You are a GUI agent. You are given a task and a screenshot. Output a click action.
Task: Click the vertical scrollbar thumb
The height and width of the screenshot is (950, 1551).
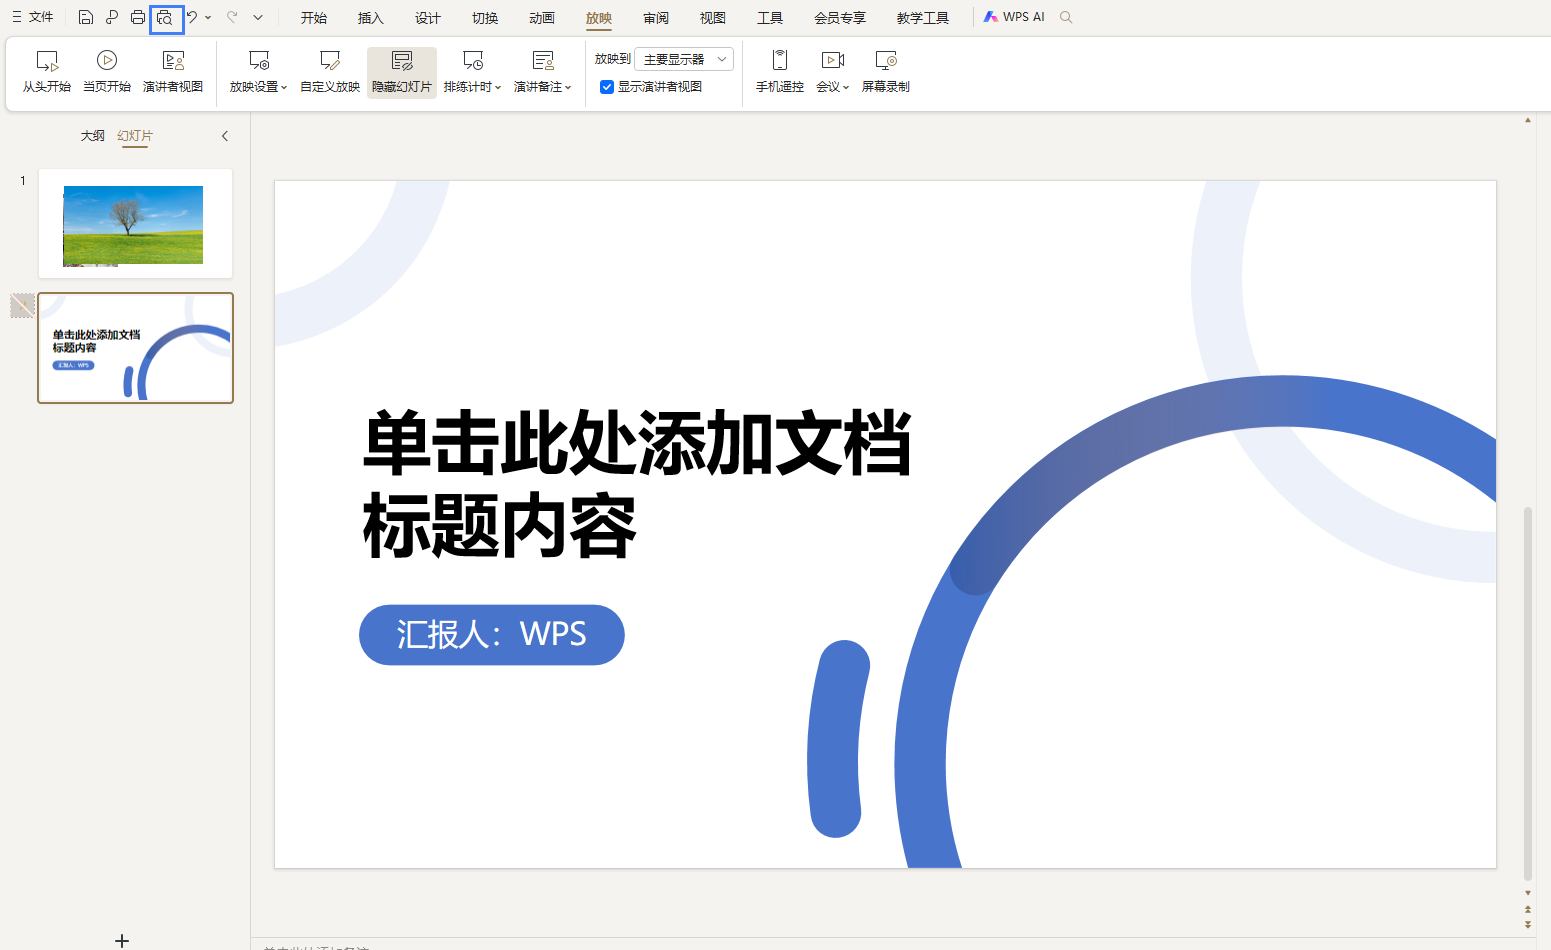point(1527,694)
